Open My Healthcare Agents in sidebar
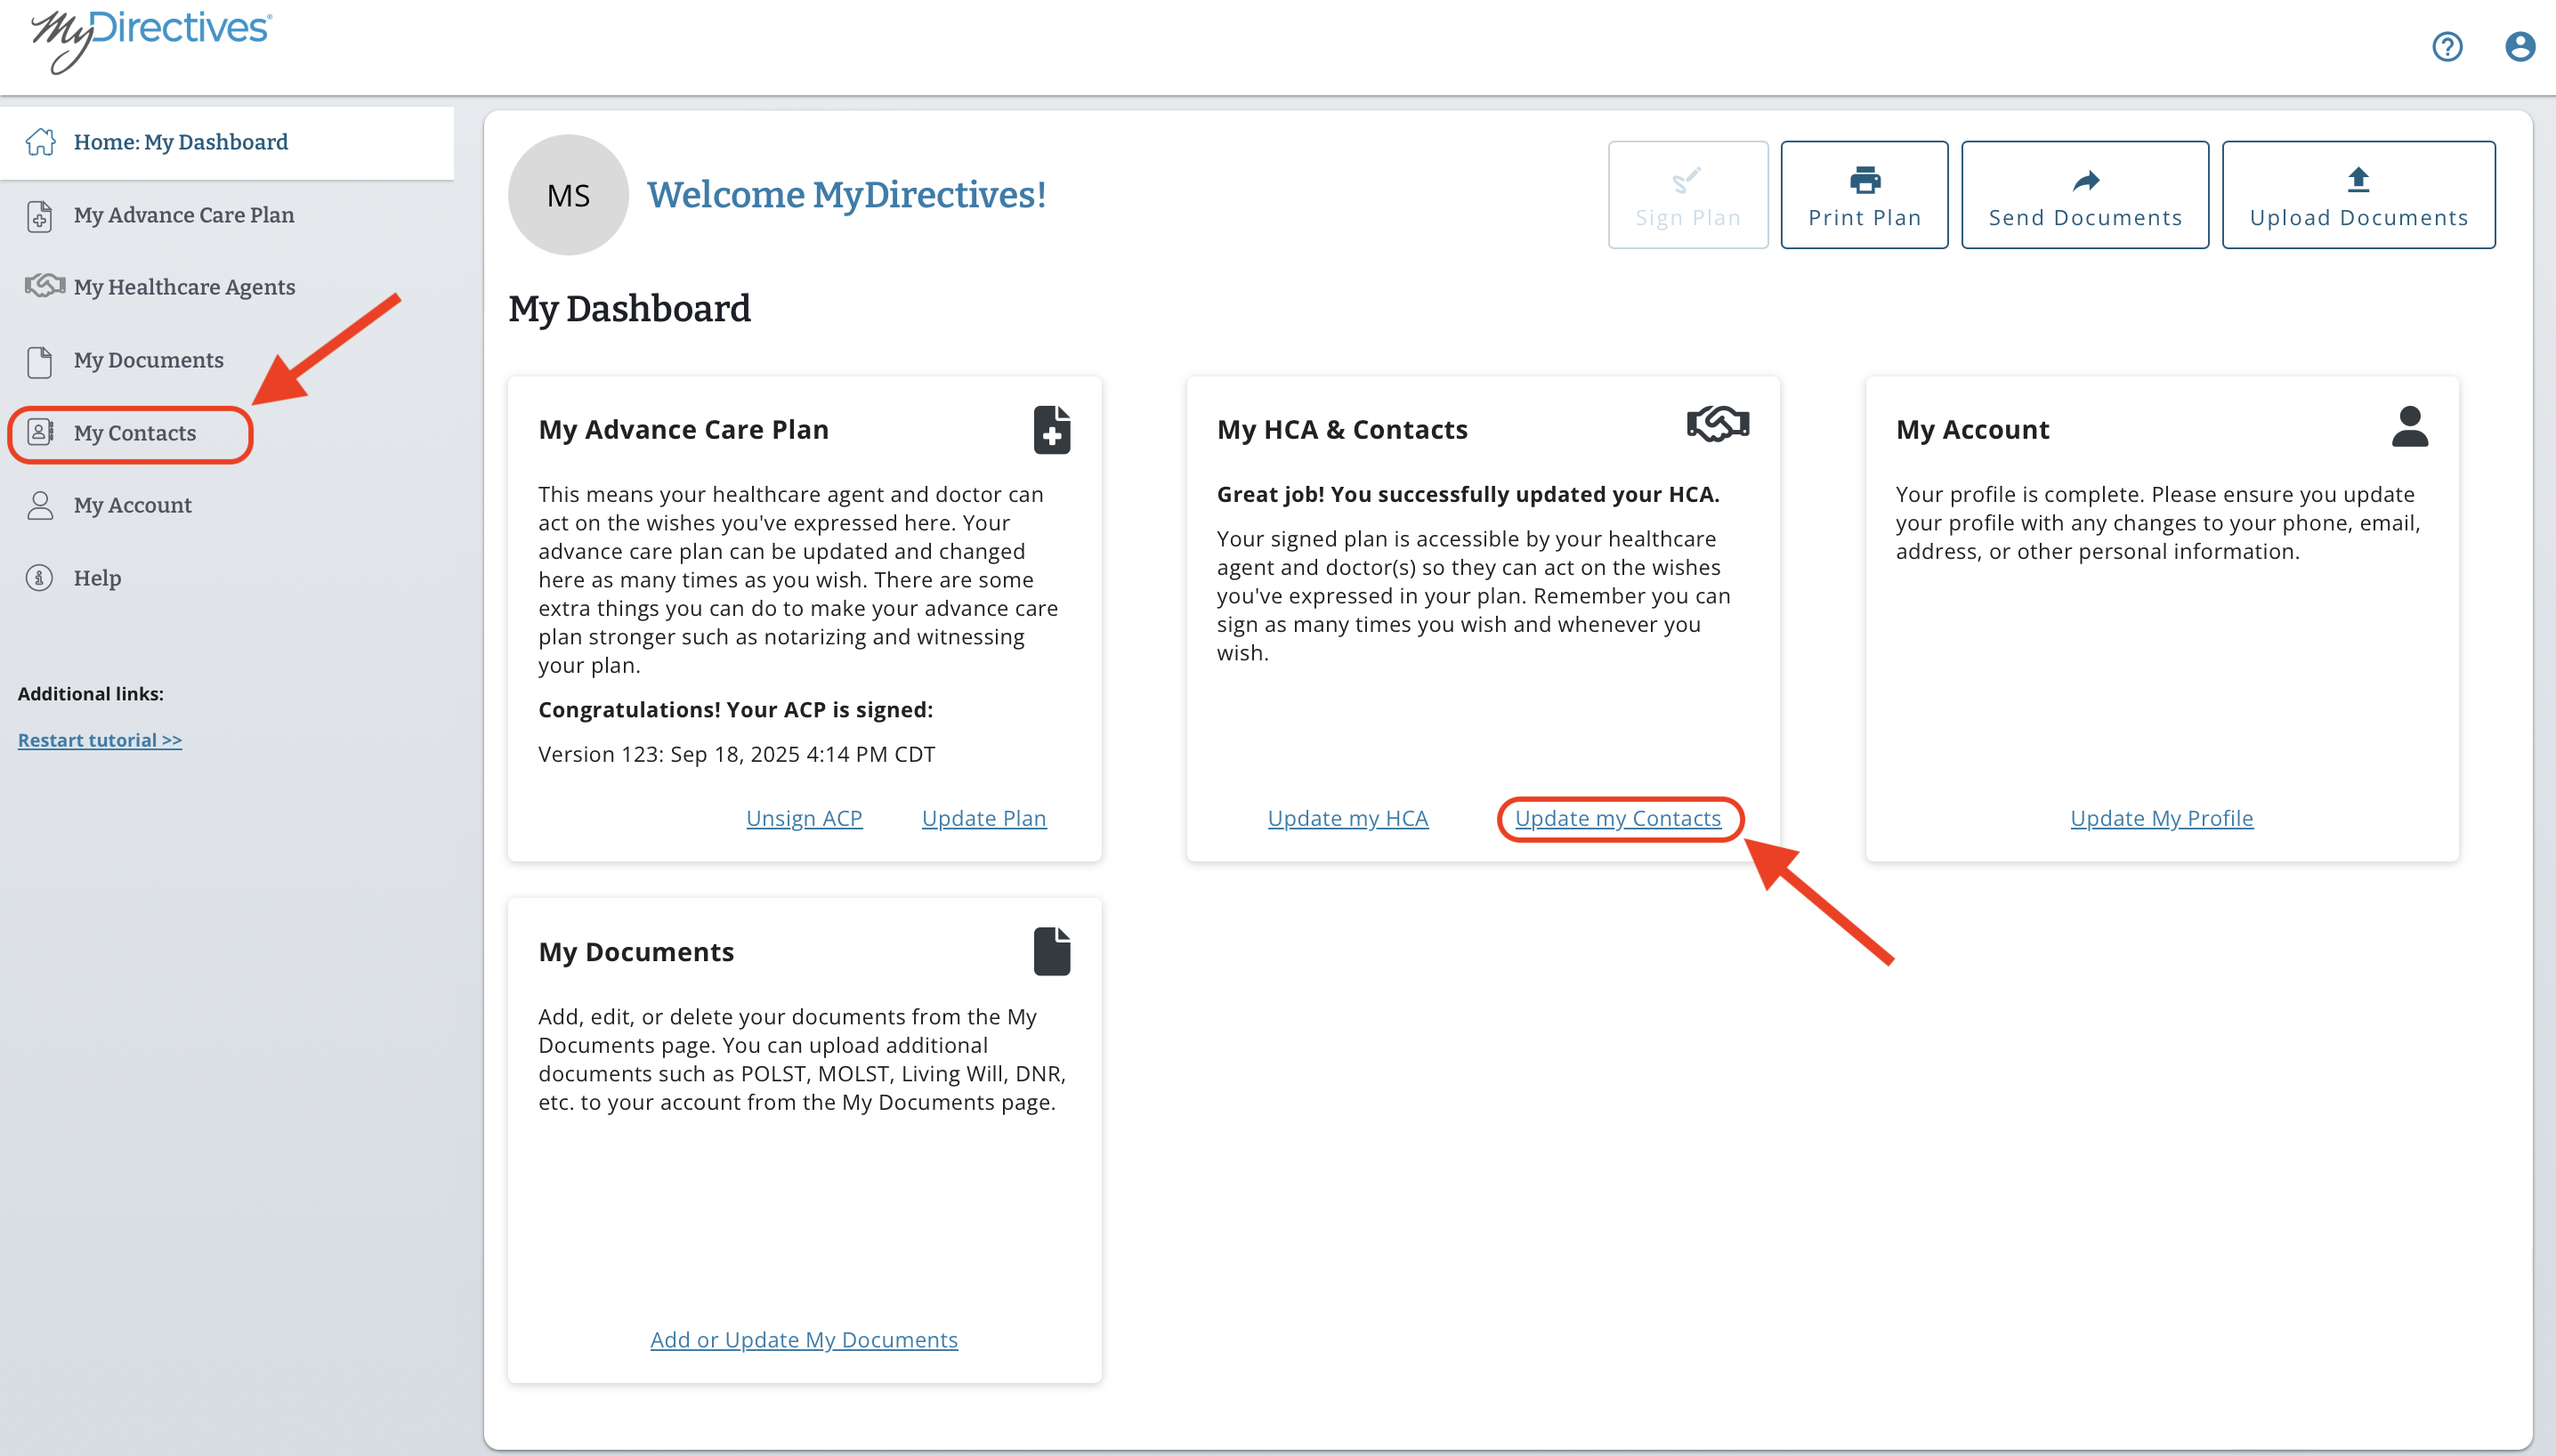This screenshot has width=2556, height=1456. coord(184,287)
